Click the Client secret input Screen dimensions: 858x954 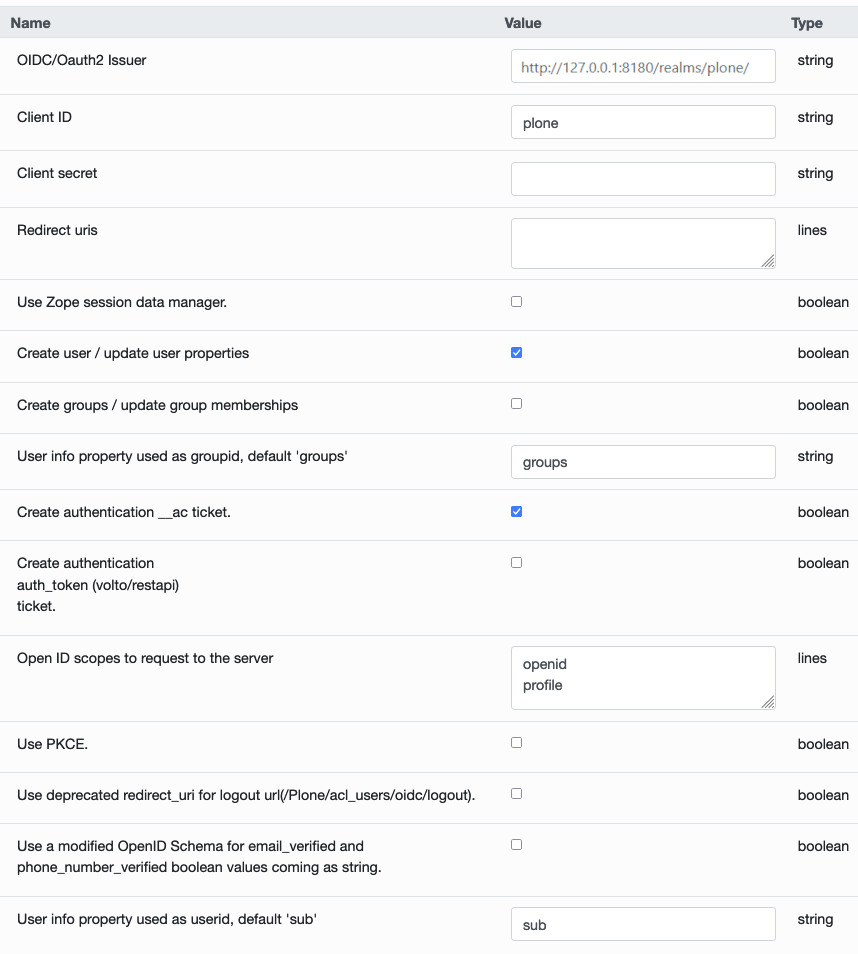(643, 179)
